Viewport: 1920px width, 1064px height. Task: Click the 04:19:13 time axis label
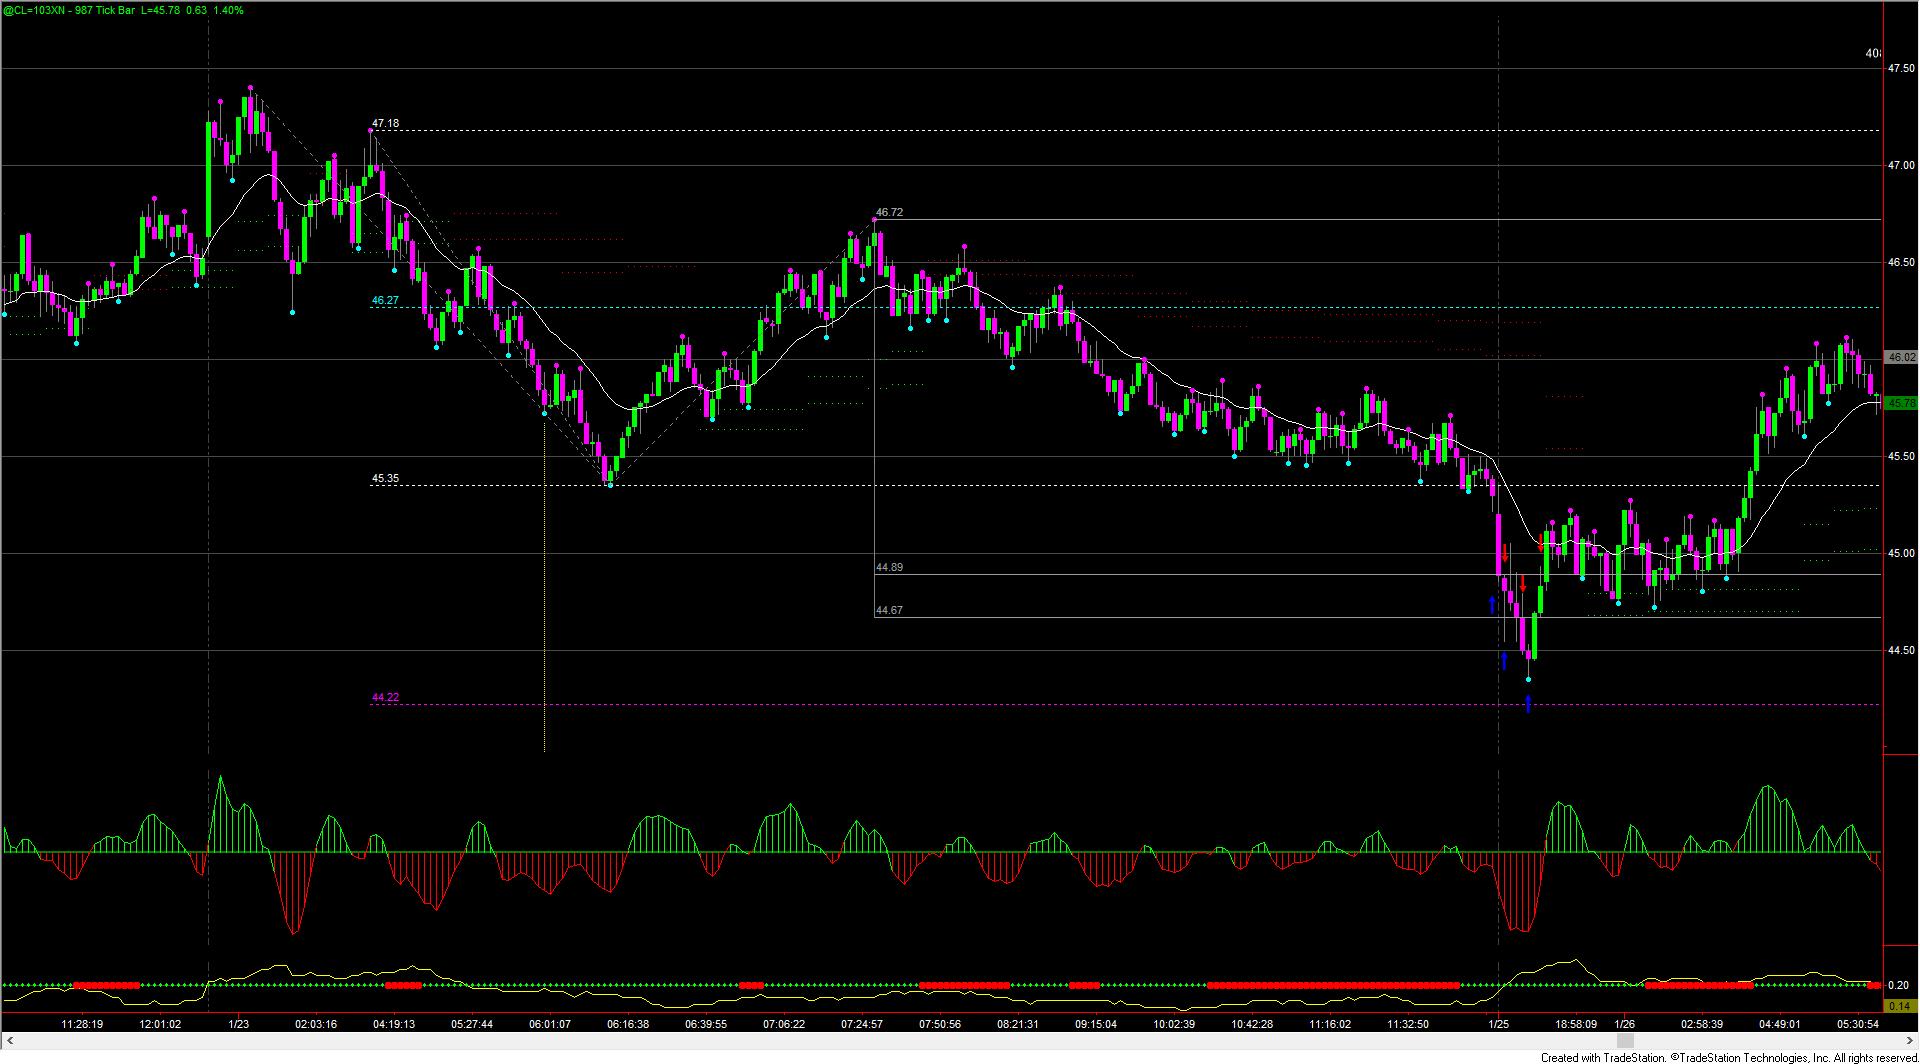click(394, 1024)
